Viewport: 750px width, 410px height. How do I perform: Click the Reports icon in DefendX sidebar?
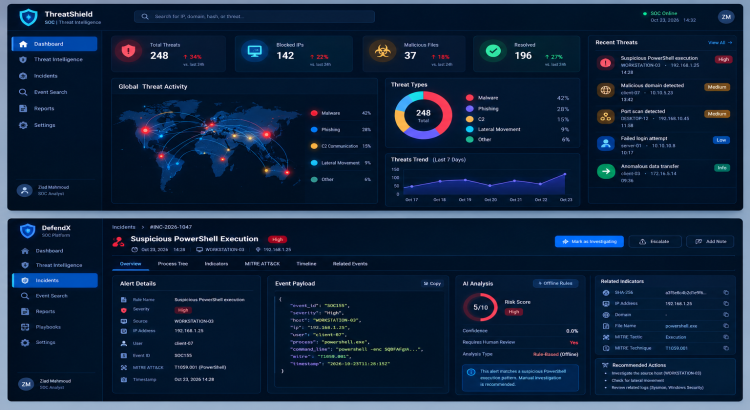click(x=25, y=311)
